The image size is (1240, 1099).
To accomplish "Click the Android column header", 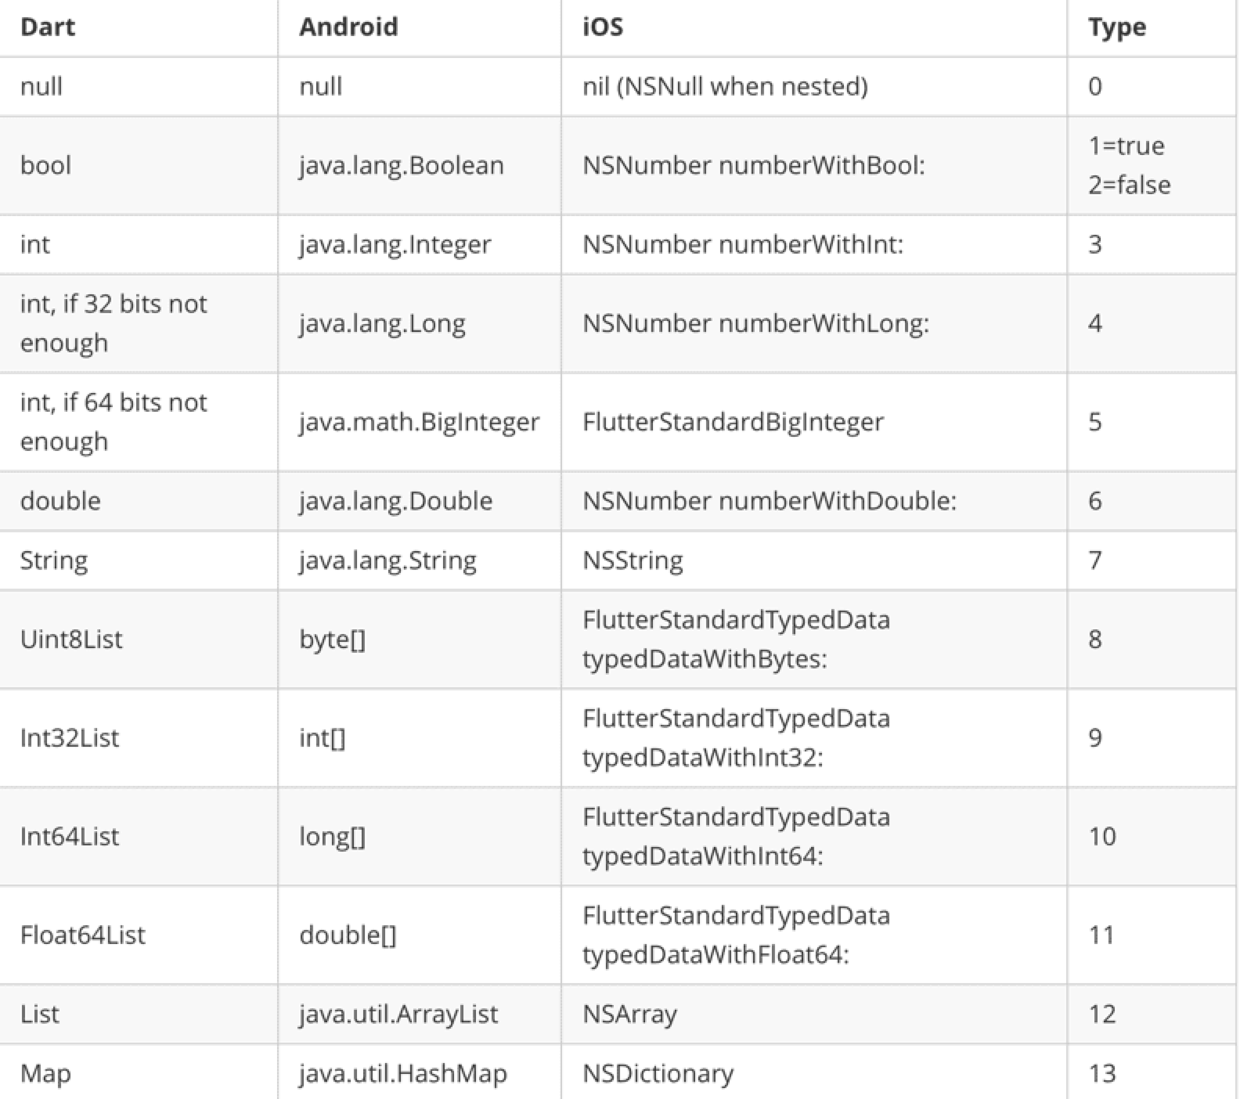I will (x=348, y=27).
